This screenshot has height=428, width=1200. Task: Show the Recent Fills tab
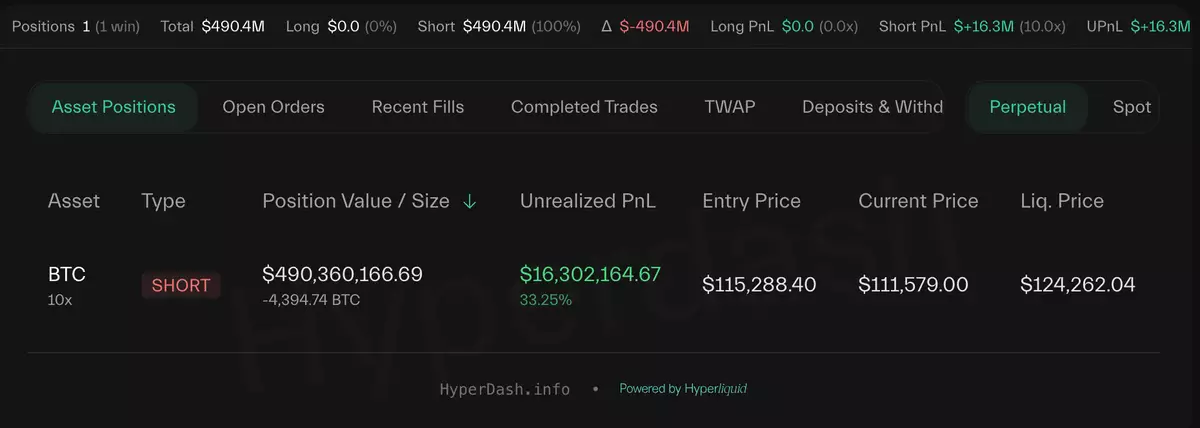point(417,107)
